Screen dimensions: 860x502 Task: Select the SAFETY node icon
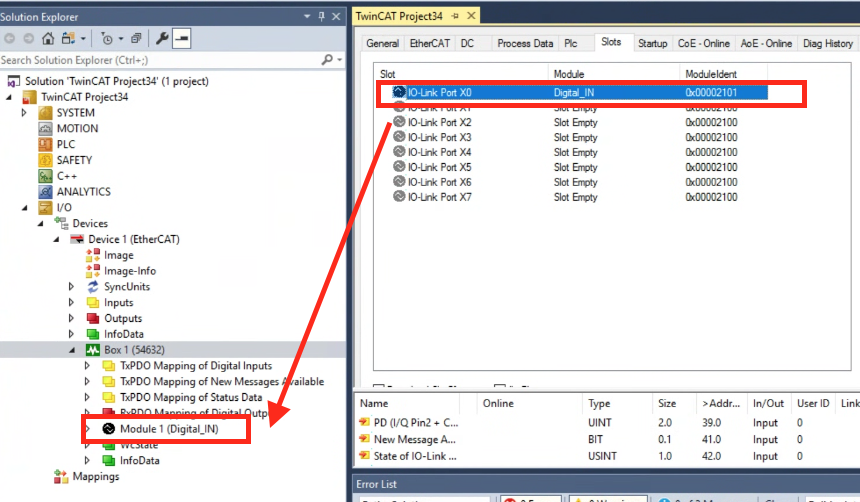(46, 160)
